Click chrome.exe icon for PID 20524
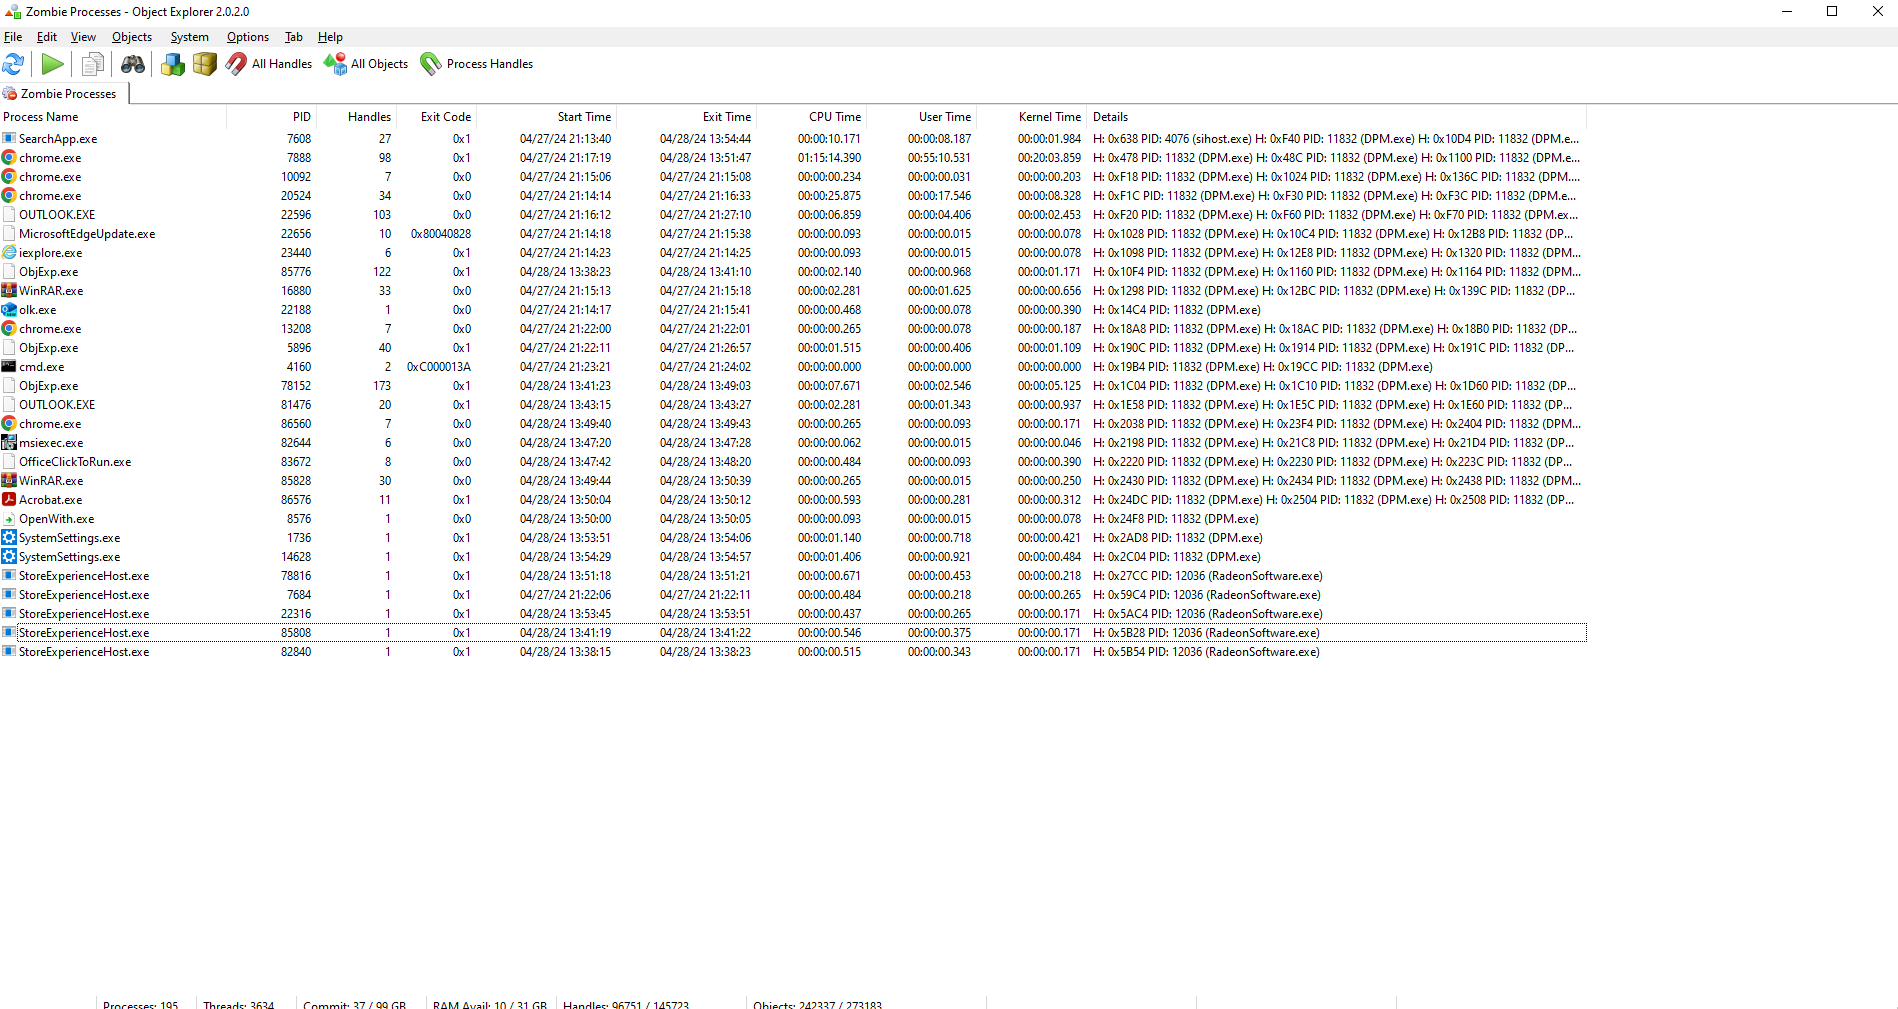 click(x=9, y=196)
